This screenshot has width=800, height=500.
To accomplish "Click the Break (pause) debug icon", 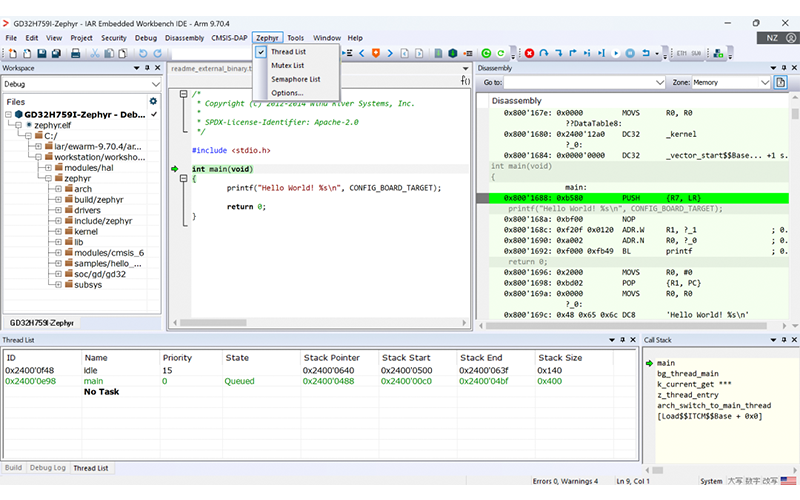I will tap(630, 53).
